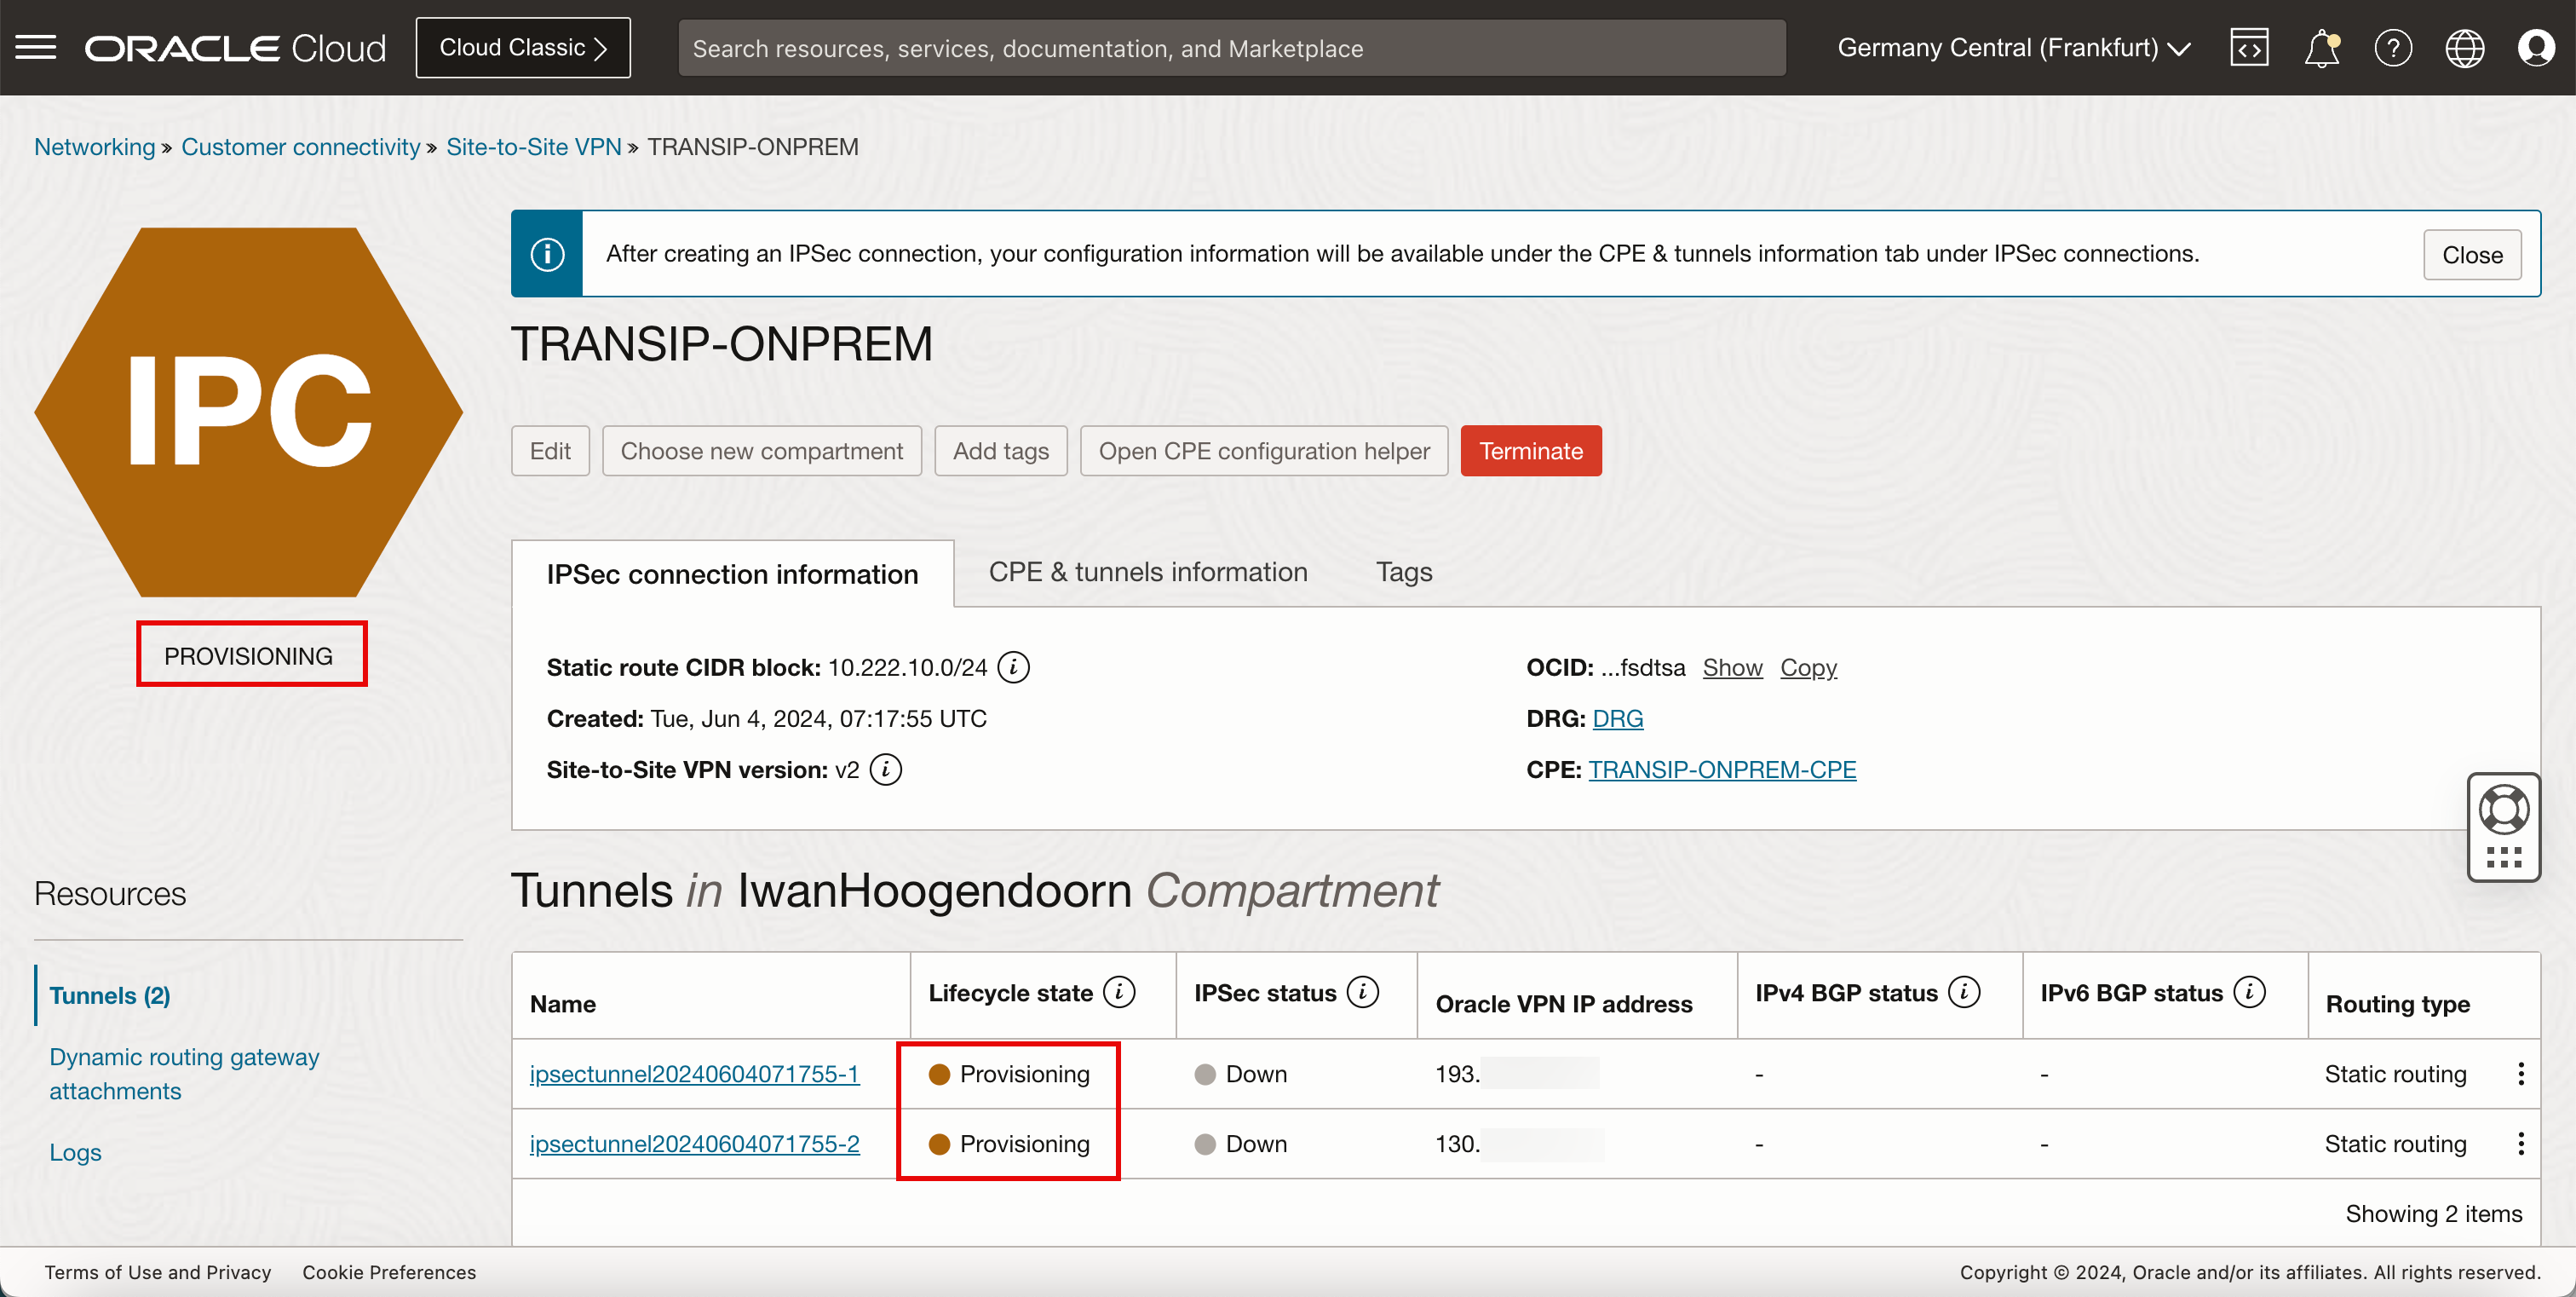Switch to CPE & tunnels information tab
2576x1297 pixels.
coord(1147,572)
